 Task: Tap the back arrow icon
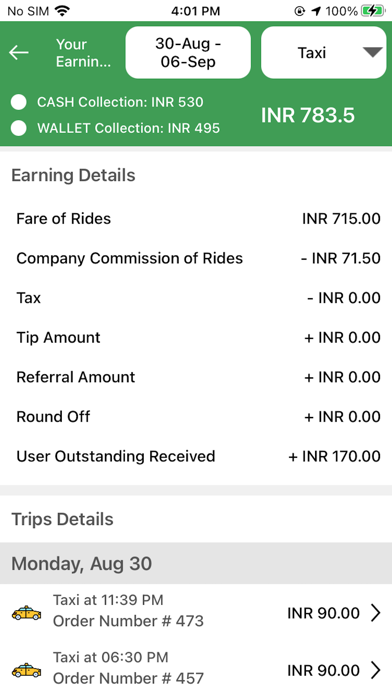tap(19, 53)
